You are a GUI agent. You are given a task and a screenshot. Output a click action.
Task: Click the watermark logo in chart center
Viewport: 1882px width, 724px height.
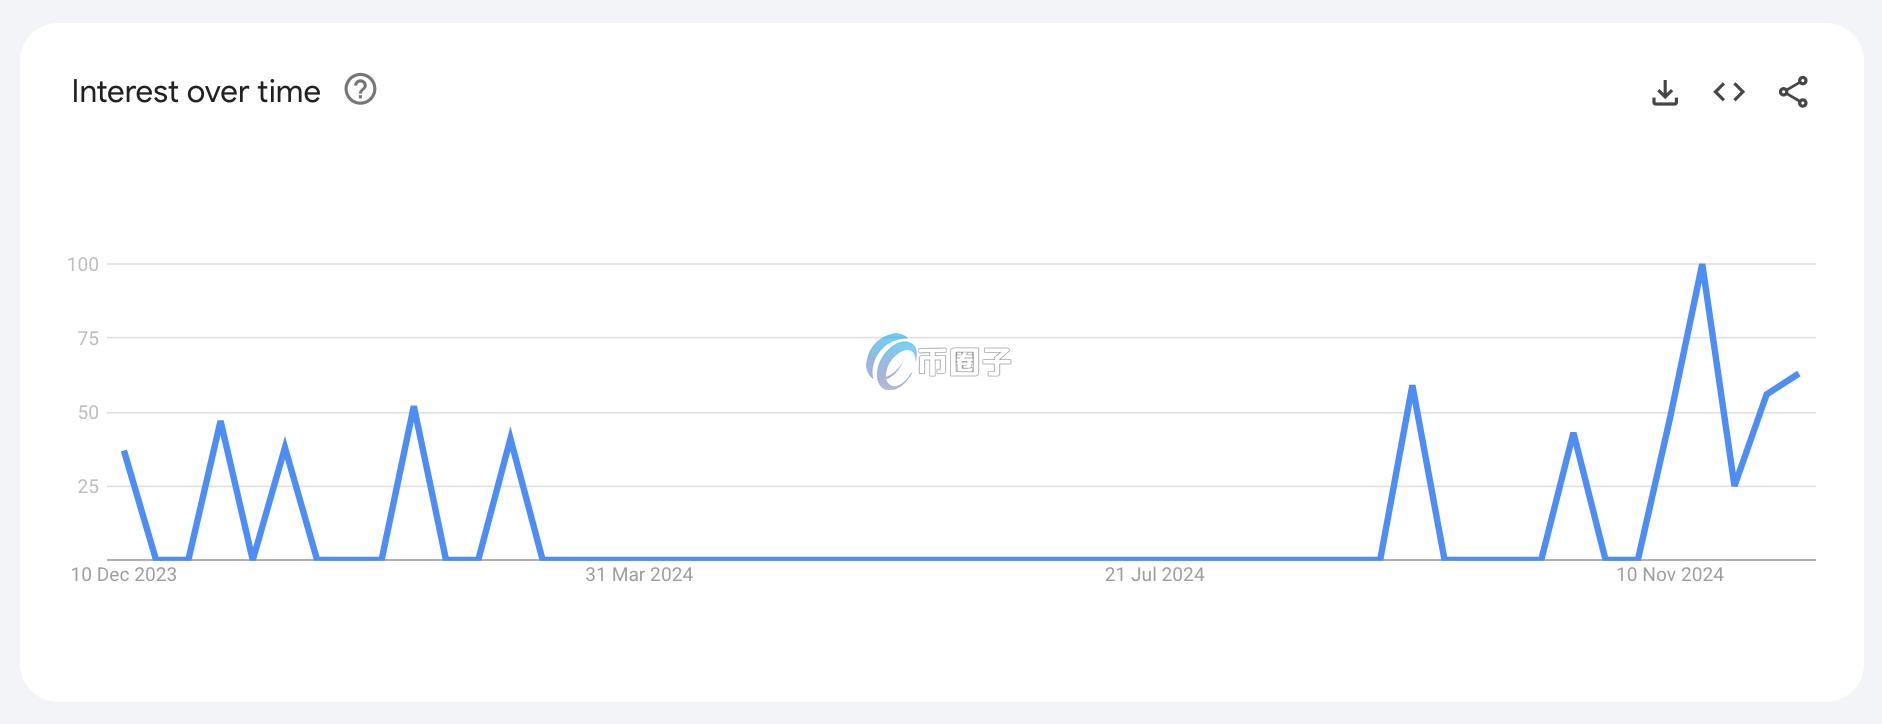coord(938,361)
